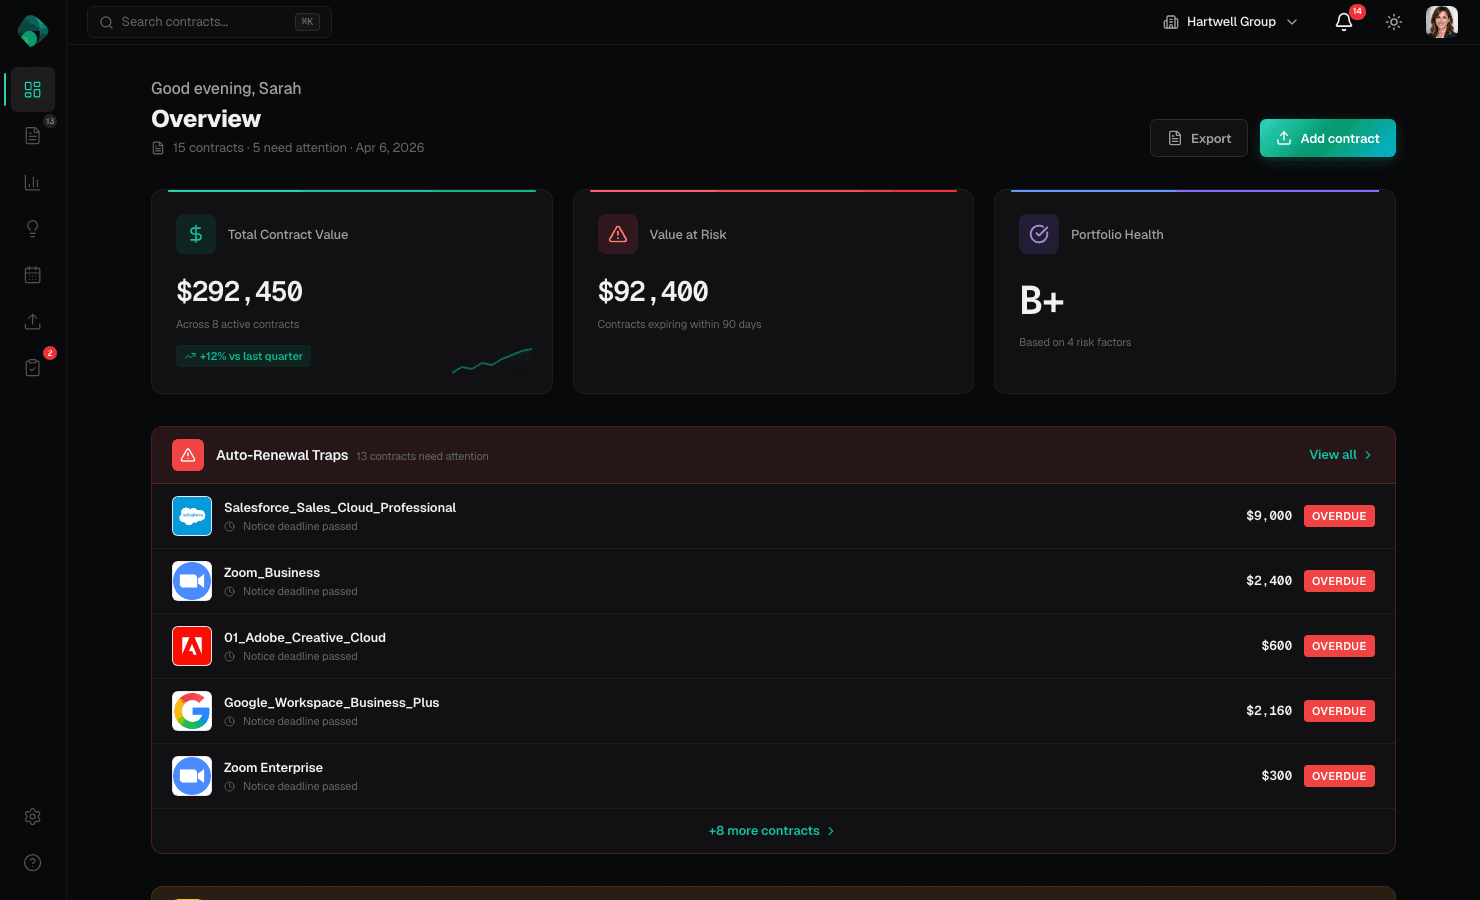Click 'View all' on Auto-Renewal Traps
Viewport: 1480px width, 900px height.
point(1340,455)
